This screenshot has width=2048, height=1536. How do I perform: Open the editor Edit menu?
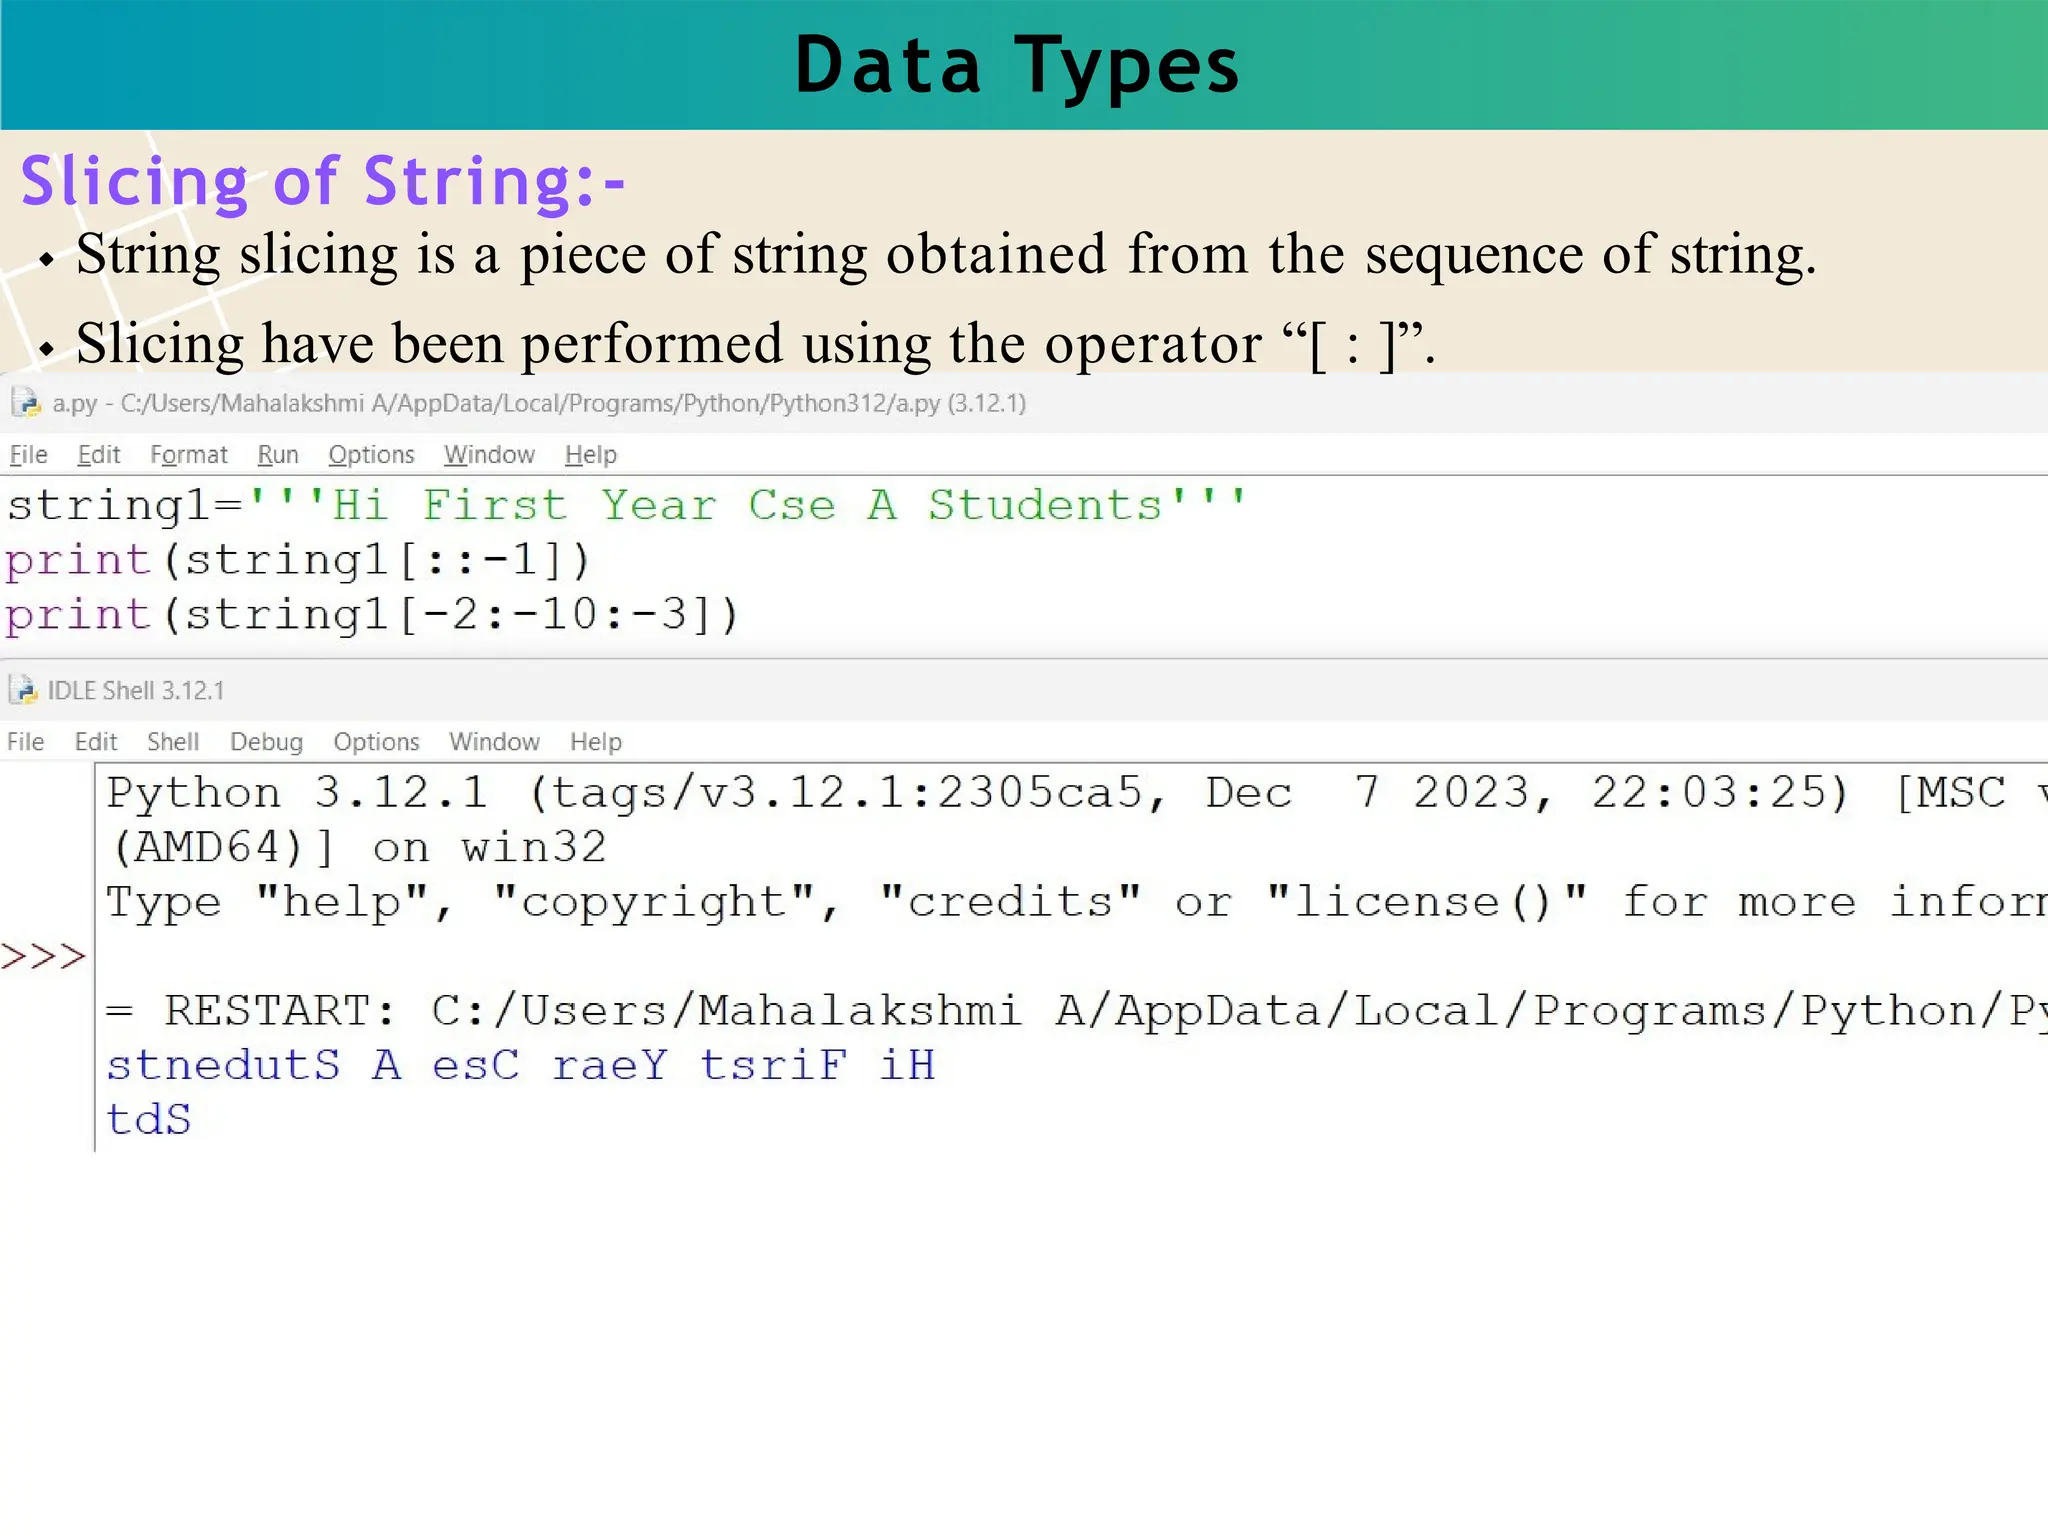point(99,455)
